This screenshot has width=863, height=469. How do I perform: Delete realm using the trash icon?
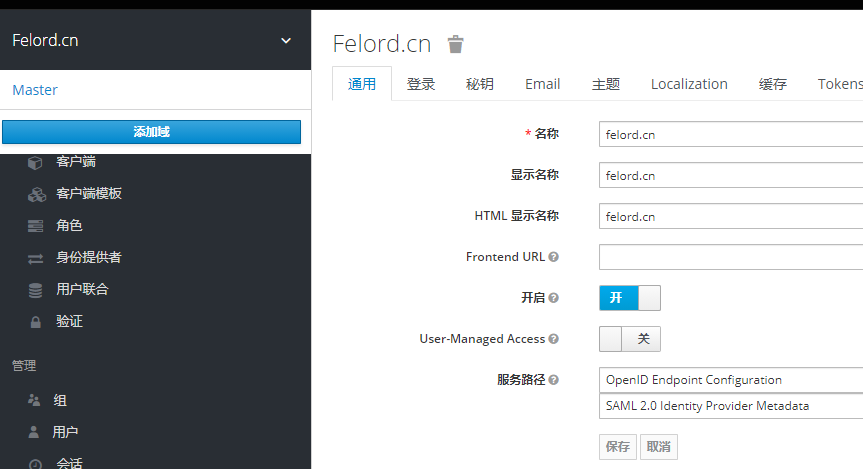[x=455, y=44]
